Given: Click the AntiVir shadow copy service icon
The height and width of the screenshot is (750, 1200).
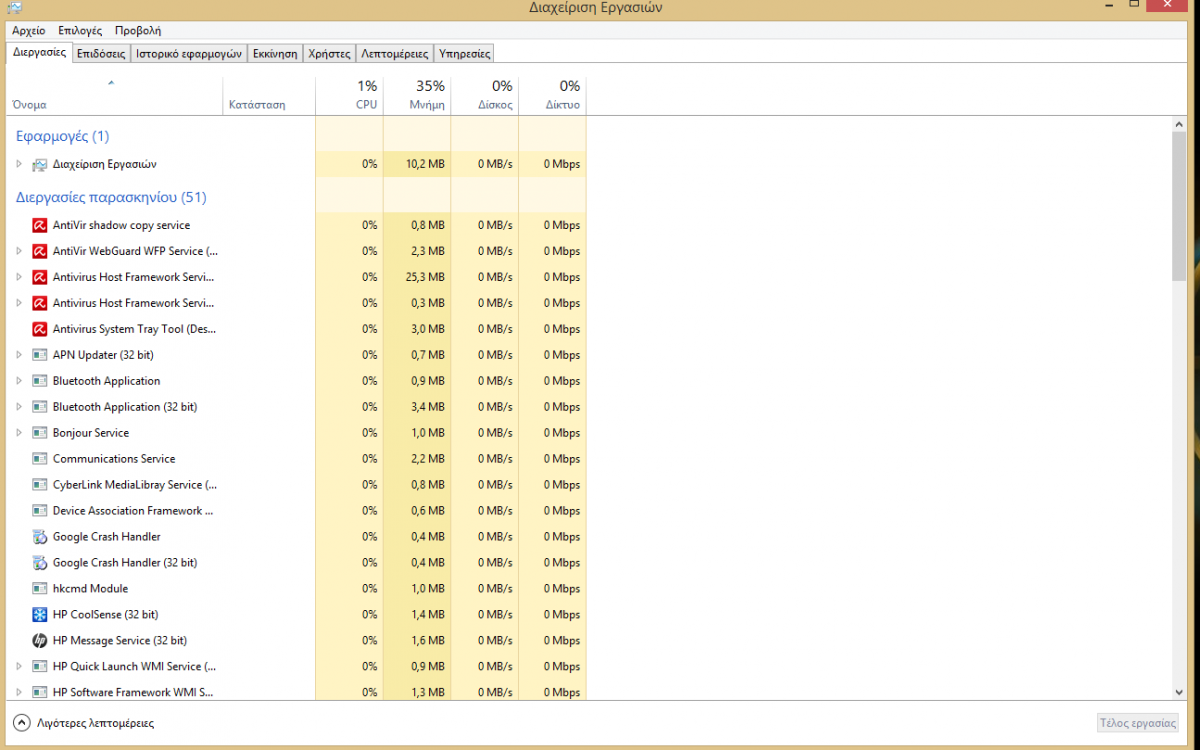Looking at the screenshot, I should tap(40, 225).
